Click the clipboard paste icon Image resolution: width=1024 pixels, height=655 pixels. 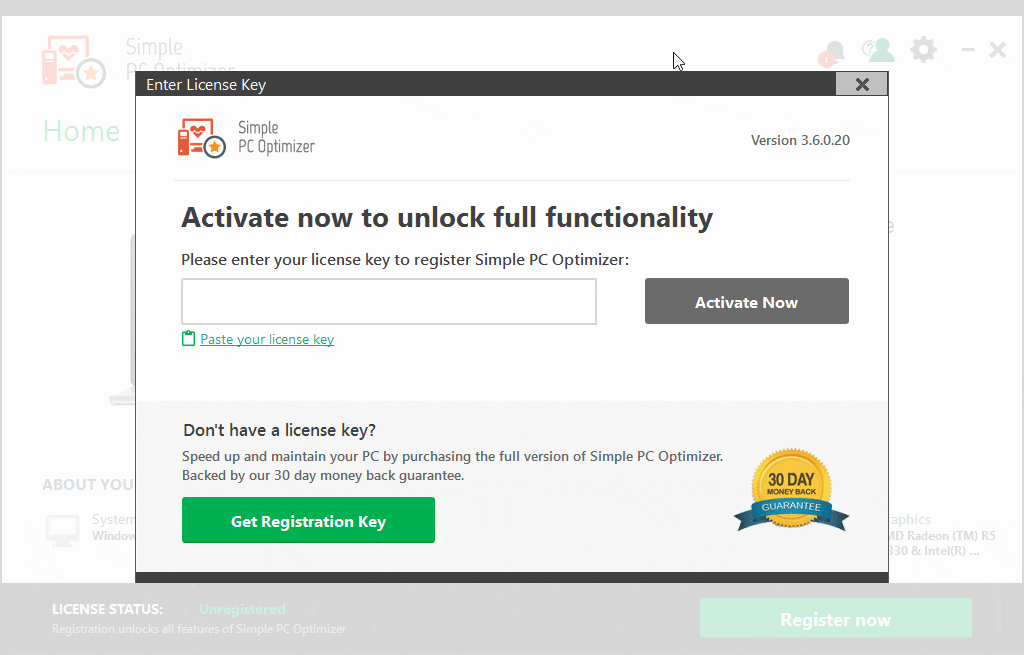click(x=188, y=338)
